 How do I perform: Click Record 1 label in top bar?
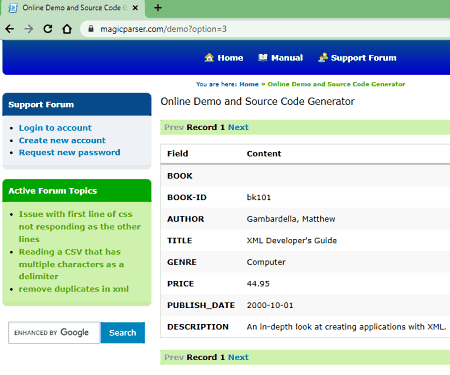(x=206, y=127)
